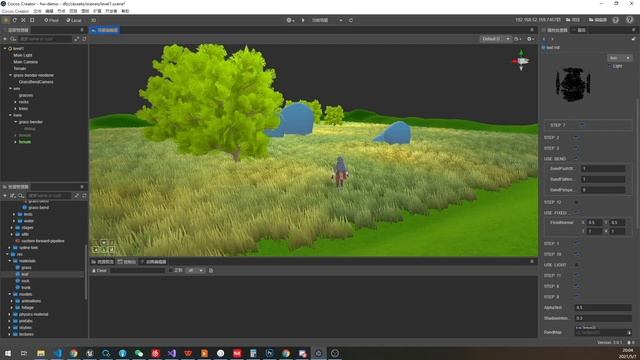Toggle the console regex checkbox
640x360 pixels.
pyautogui.click(x=171, y=270)
